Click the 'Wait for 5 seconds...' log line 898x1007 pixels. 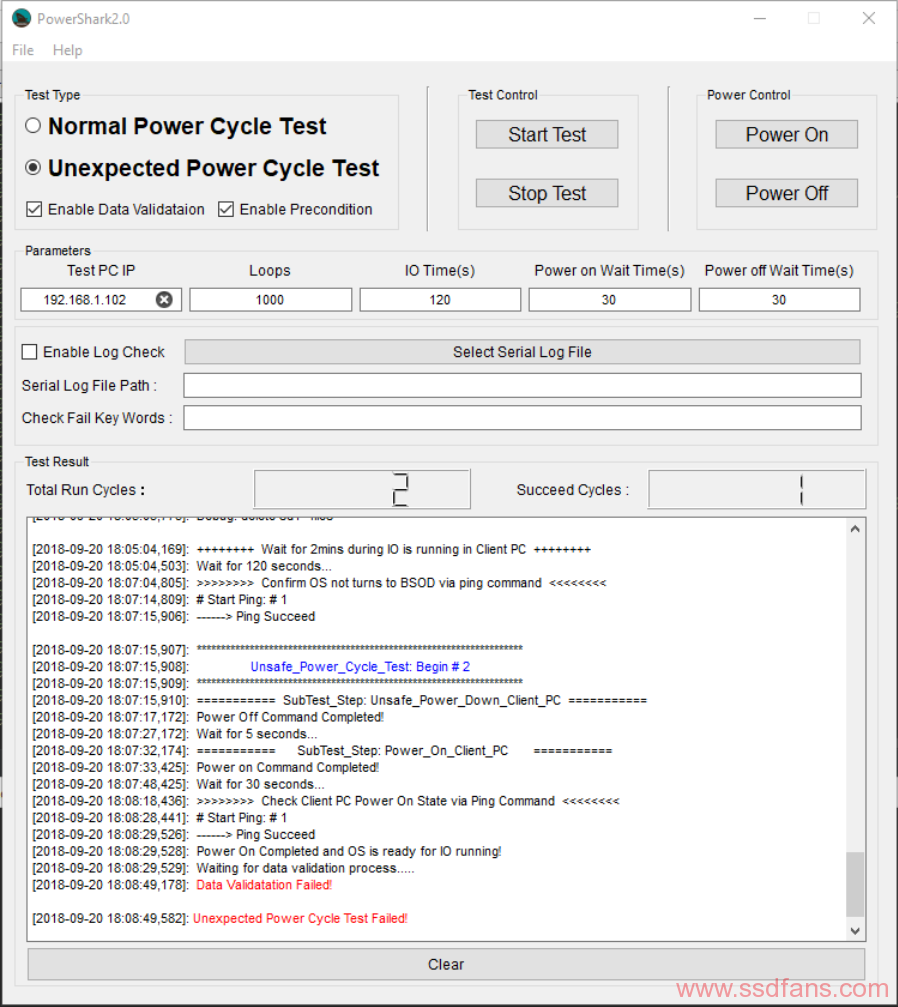pyautogui.click(x=256, y=733)
